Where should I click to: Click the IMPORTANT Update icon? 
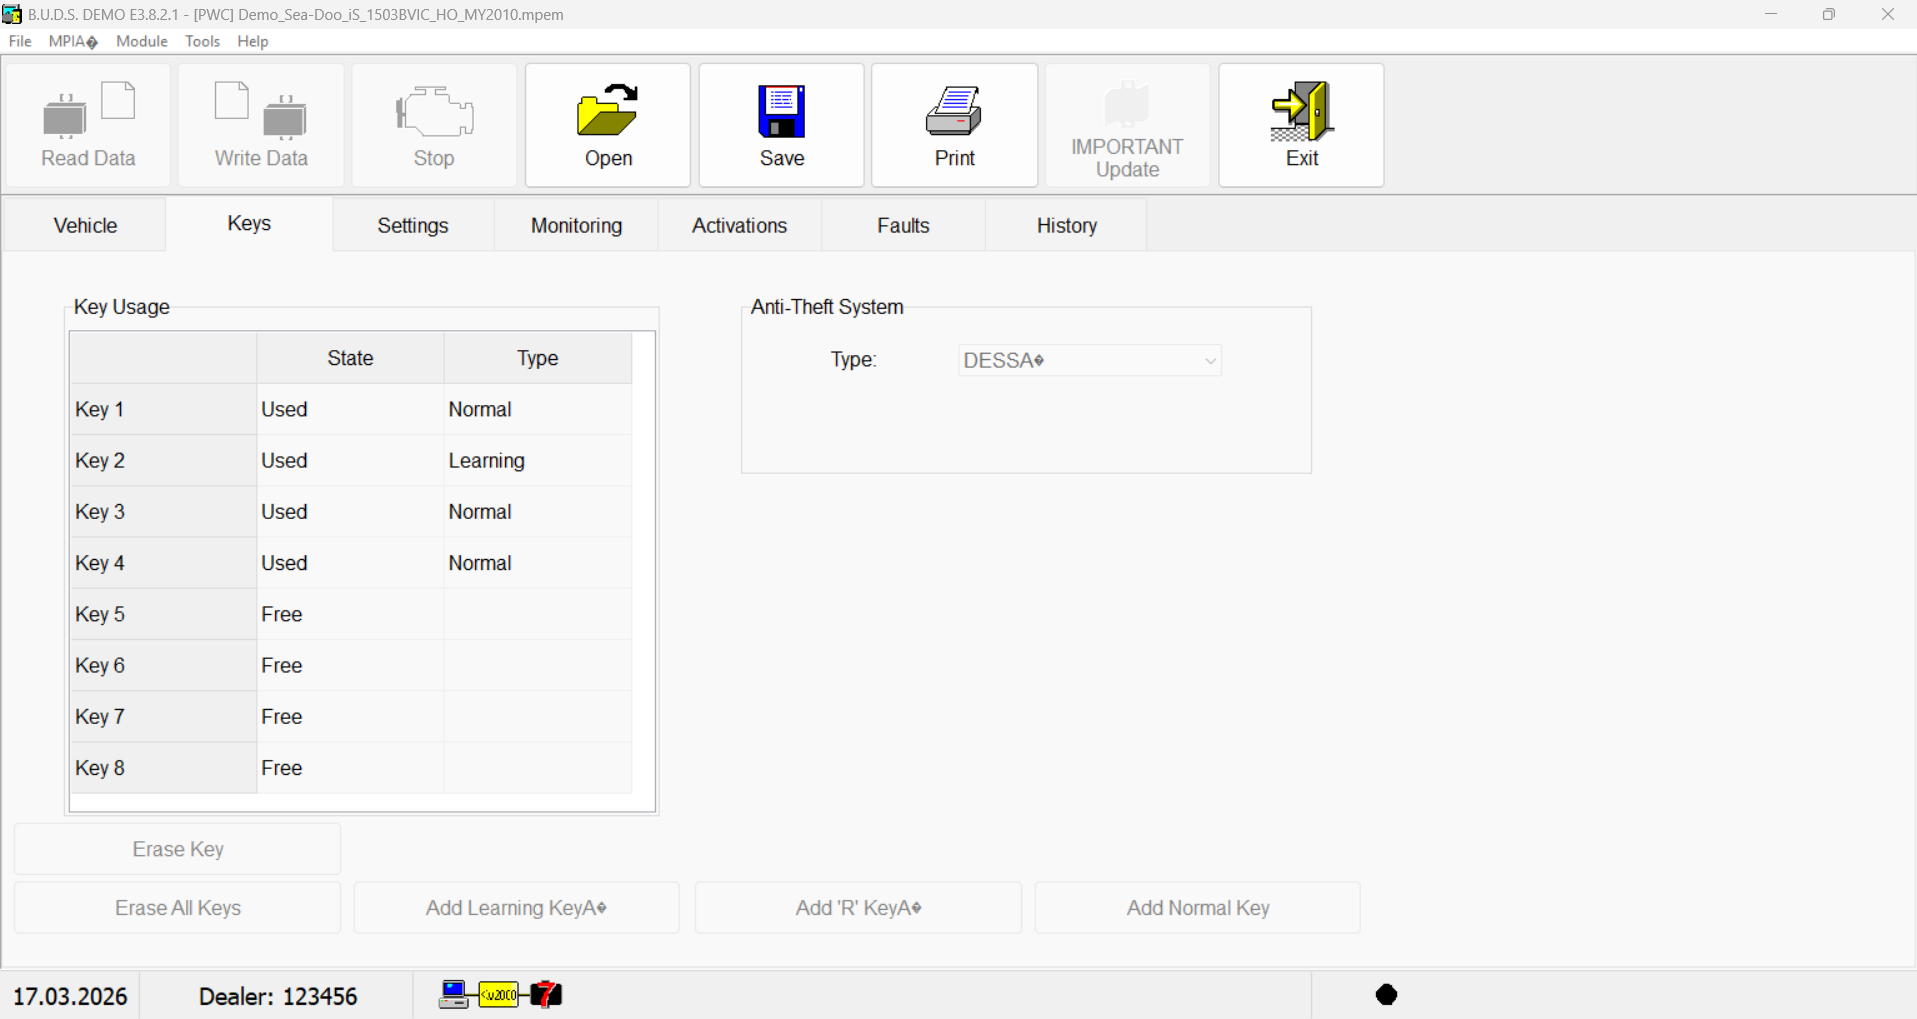(x=1127, y=124)
